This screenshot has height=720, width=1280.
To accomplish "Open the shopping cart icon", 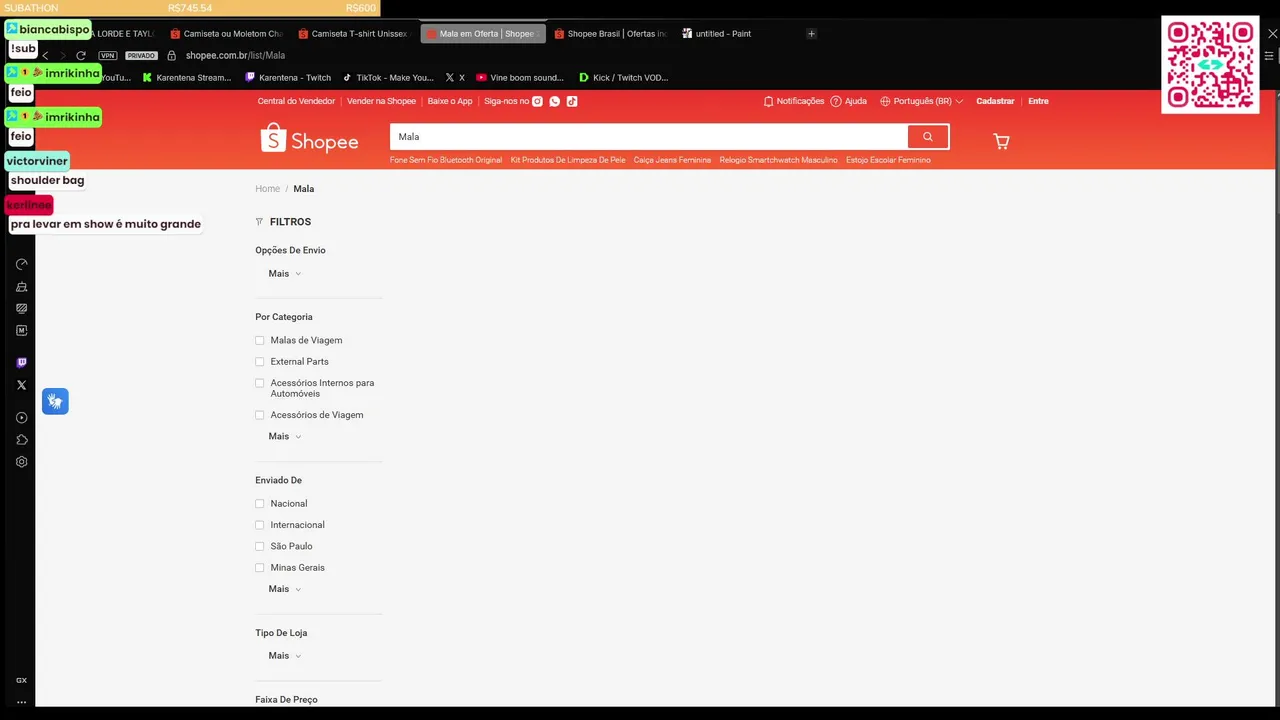I will click(x=1001, y=141).
